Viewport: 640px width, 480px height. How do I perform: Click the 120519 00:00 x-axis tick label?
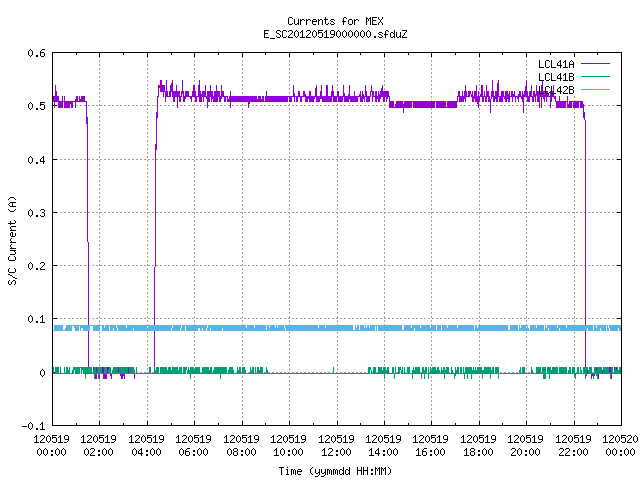pos(51,445)
